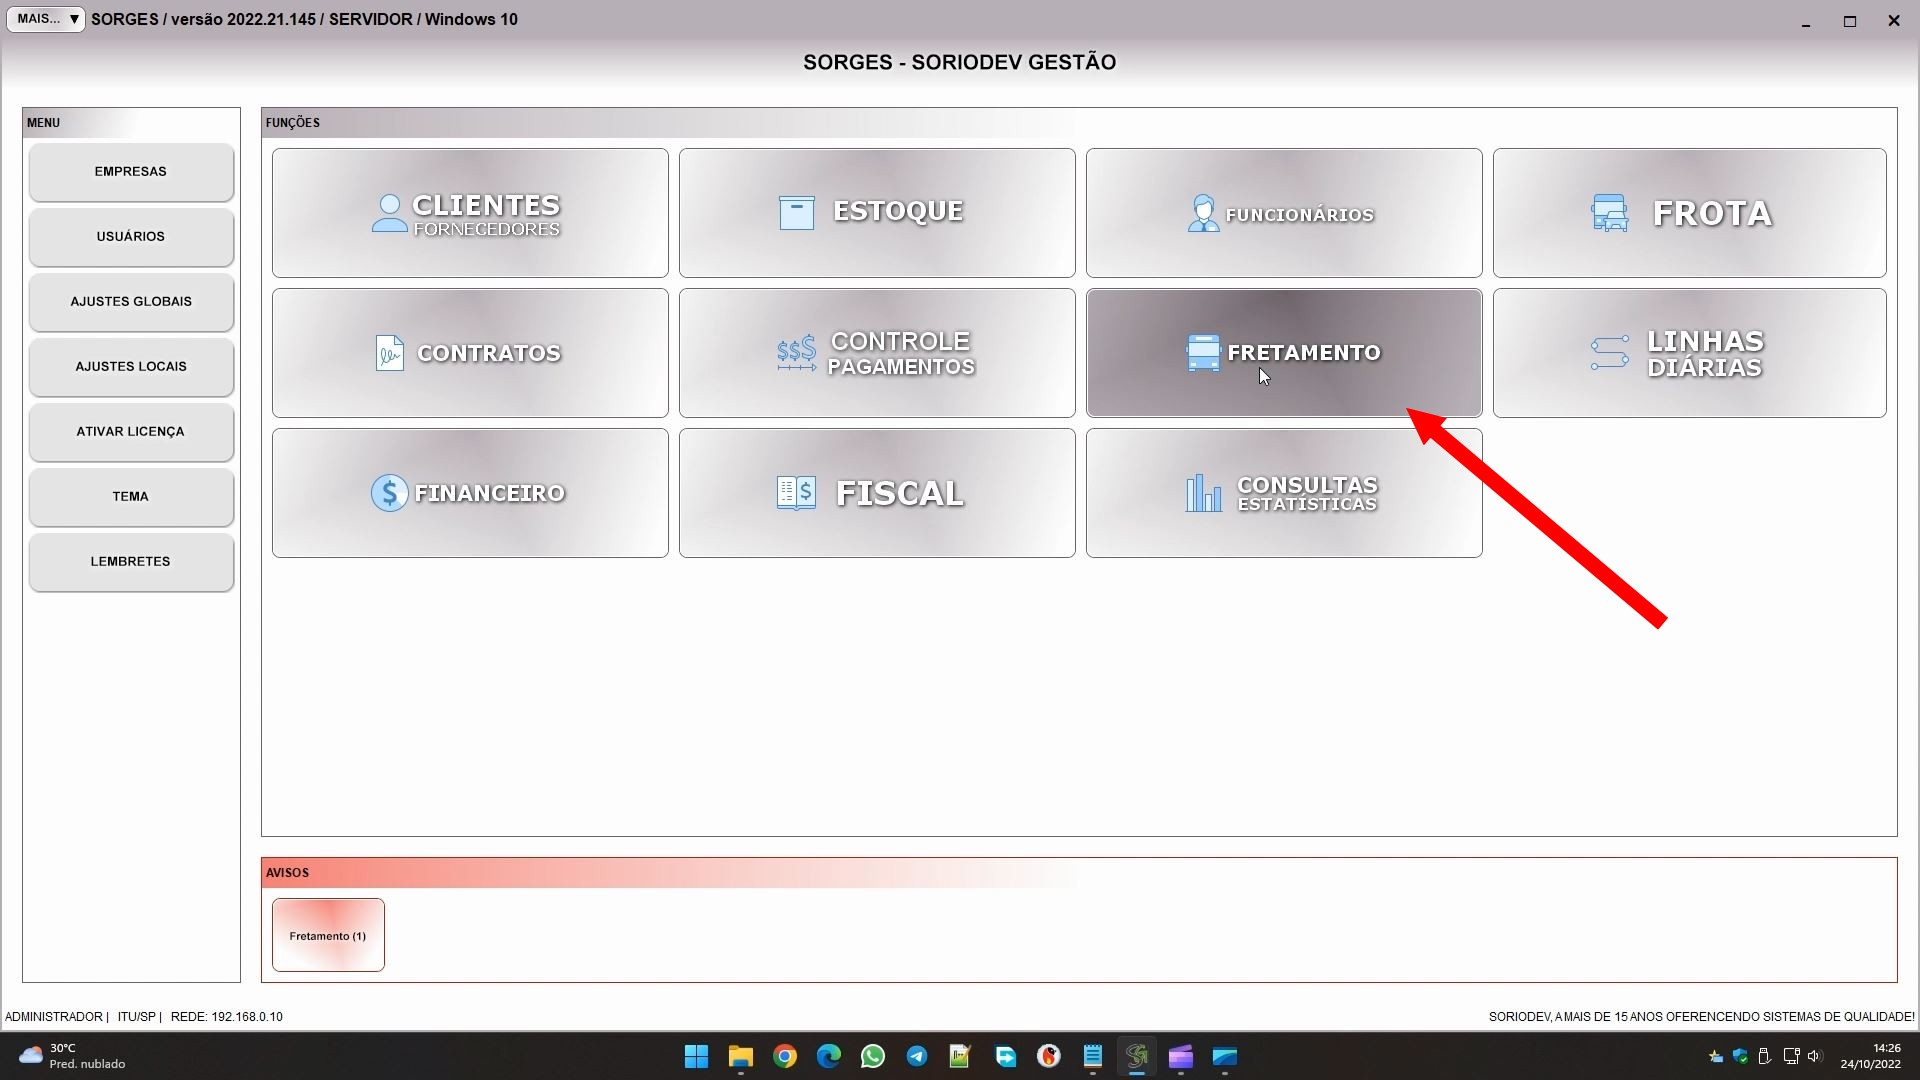Launch Google Chrome from taskbar
This screenshot has width=1920, height=1080.
(785, 1056)
